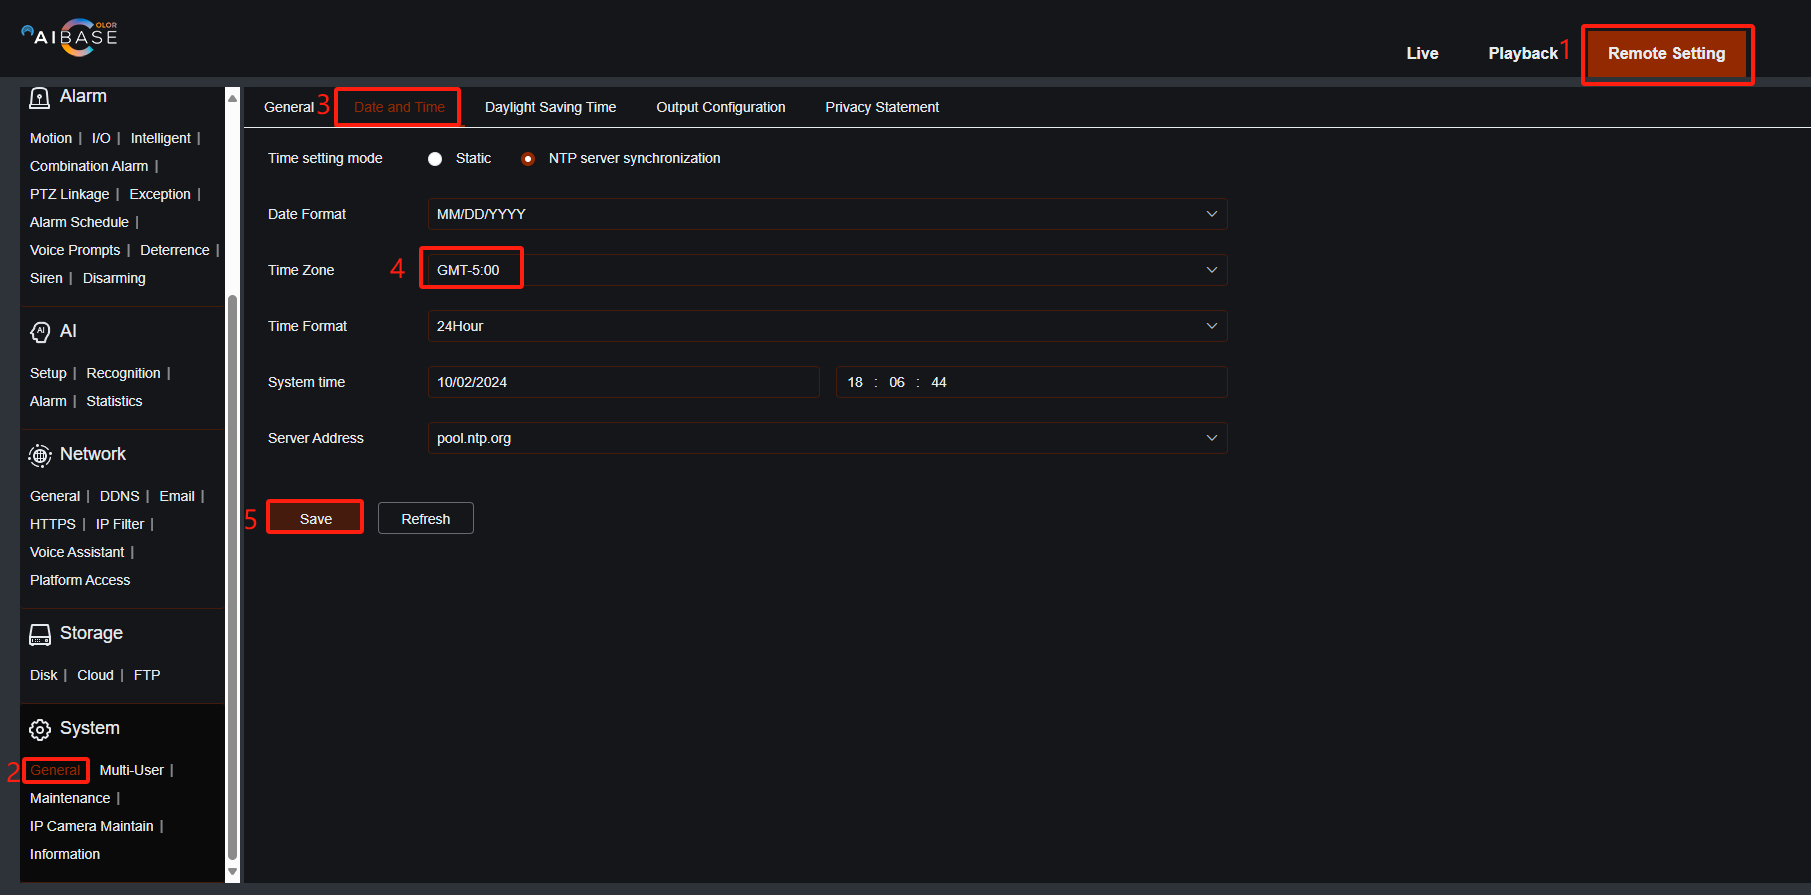Open Email settings
Viewport: 1811px width, 895px height.
pyautogui.click(x=177, y=496)
